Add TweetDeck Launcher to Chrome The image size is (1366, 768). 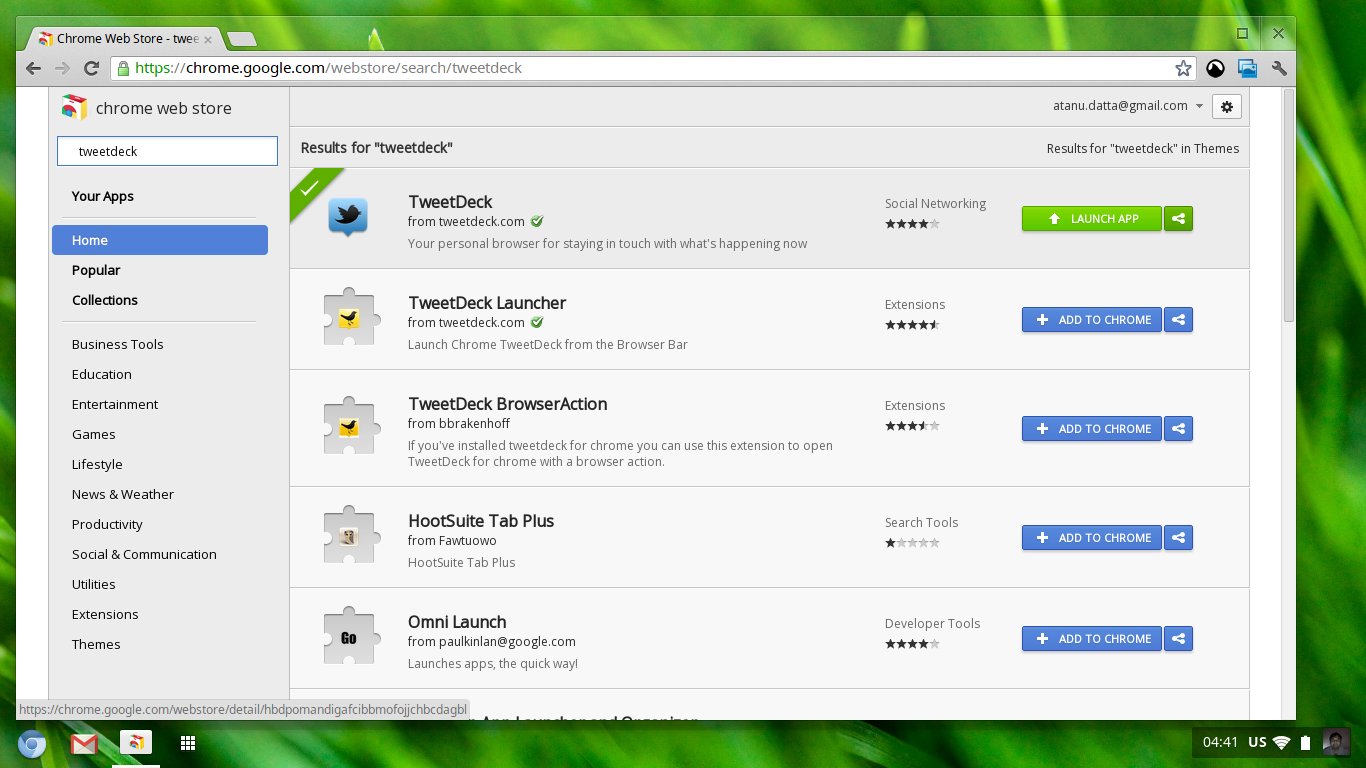[x=1092, y=319]
